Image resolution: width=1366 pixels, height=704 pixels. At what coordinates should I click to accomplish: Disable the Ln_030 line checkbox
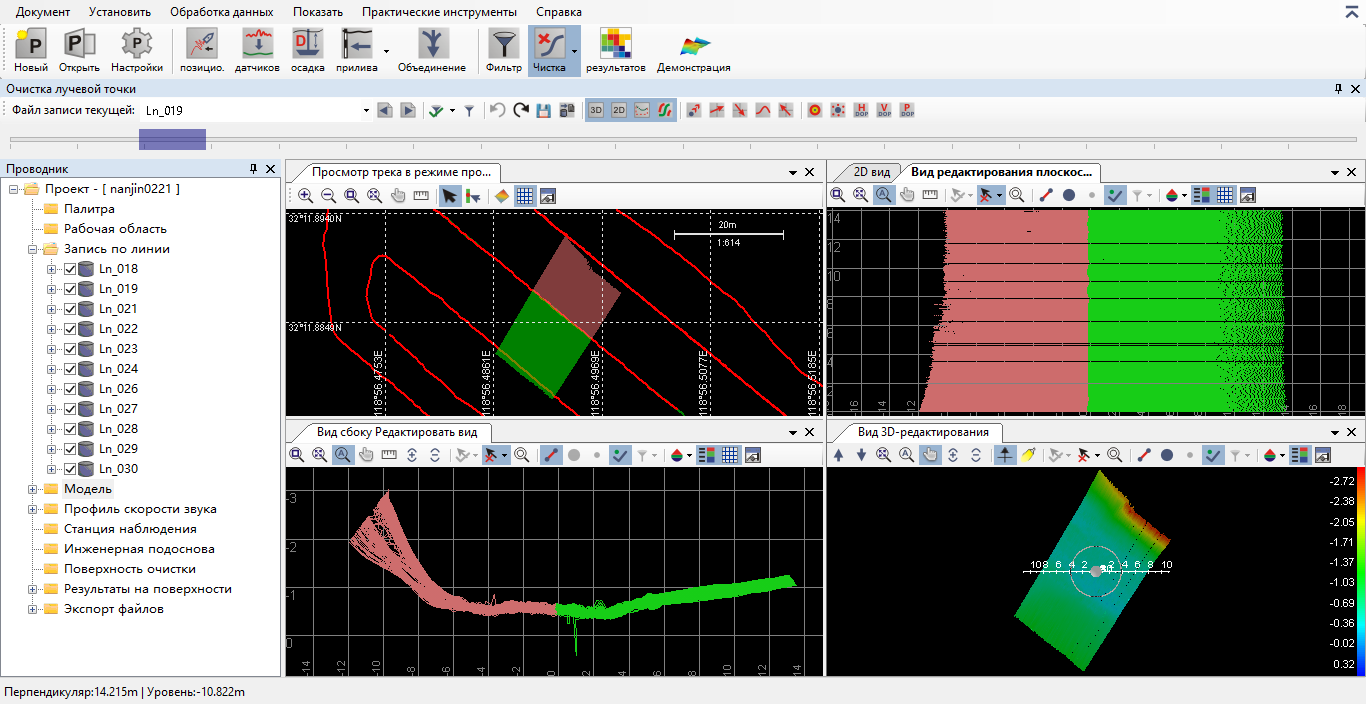click(x=70, y=469)
